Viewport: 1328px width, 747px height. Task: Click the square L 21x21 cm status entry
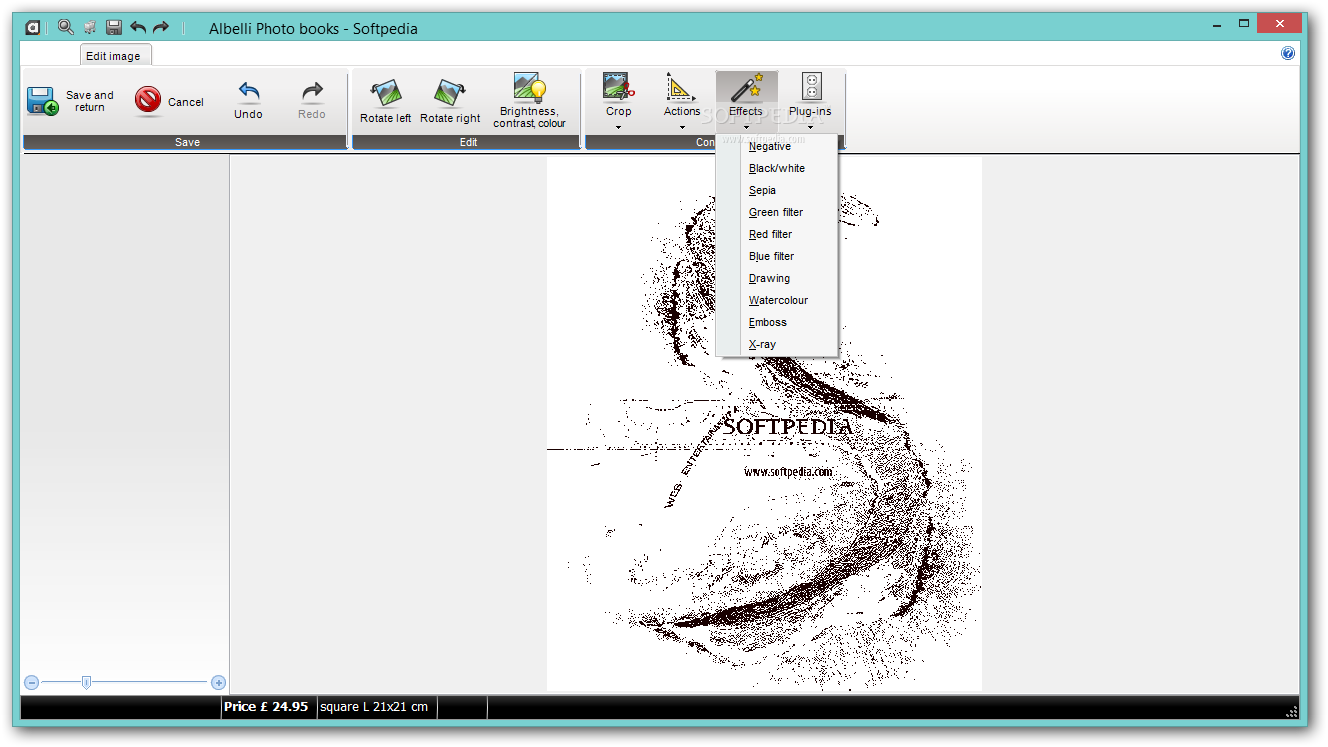[x=374, y=706]
